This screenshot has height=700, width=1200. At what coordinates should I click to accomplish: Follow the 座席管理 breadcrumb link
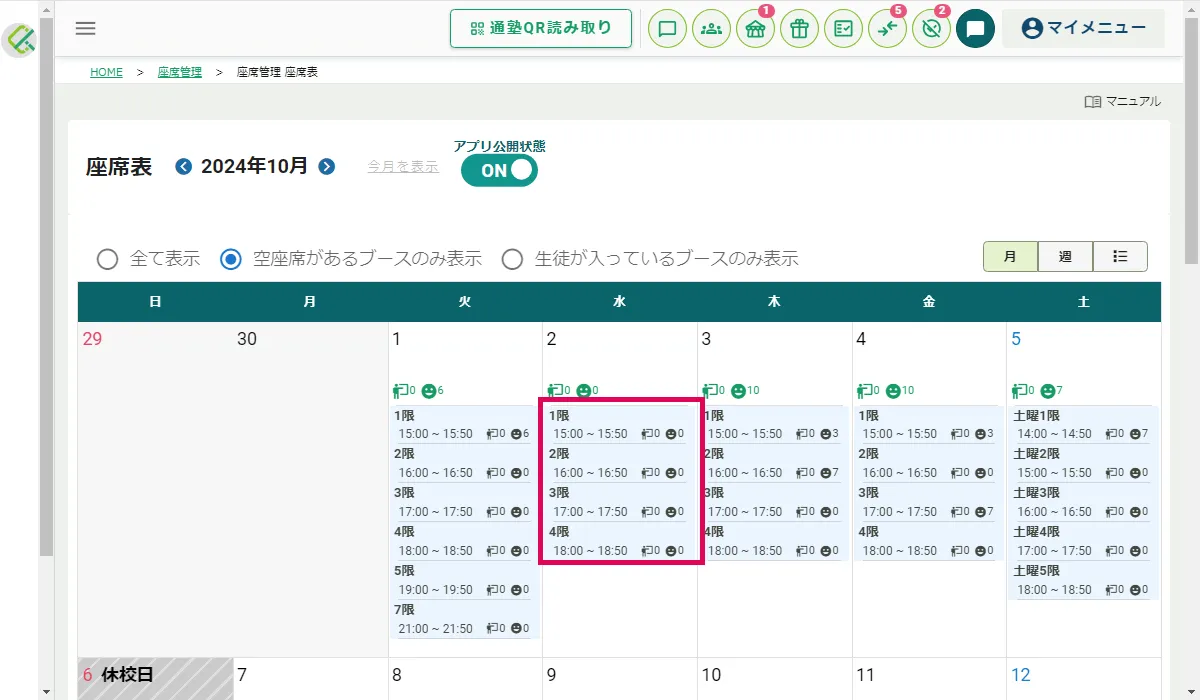click(x=180, y=72)
